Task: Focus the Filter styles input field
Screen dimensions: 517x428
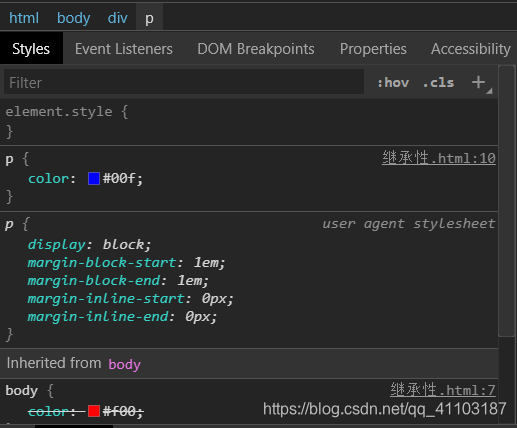Action: (x=184, y=82)
